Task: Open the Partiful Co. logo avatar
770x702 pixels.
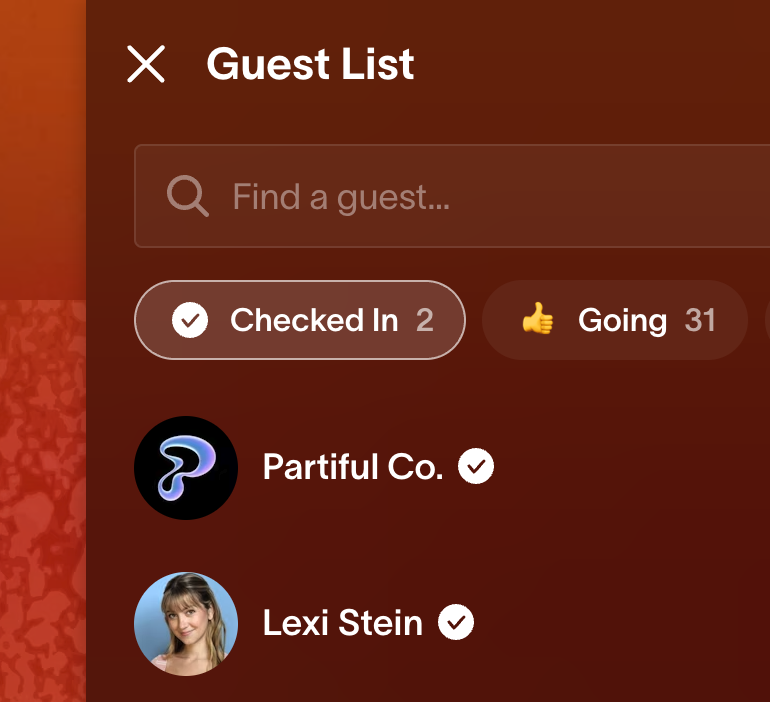Action: (186, 468)
